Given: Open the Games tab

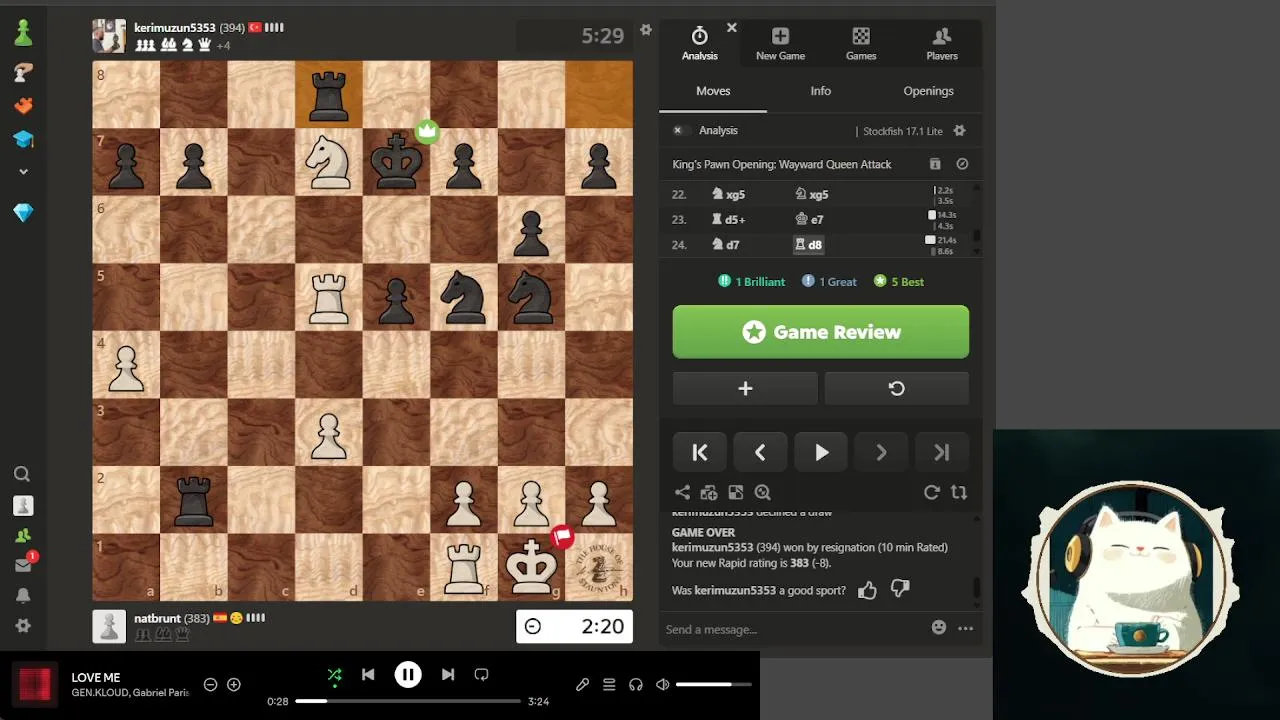Looking at the screenshot, I should (861, 44).
